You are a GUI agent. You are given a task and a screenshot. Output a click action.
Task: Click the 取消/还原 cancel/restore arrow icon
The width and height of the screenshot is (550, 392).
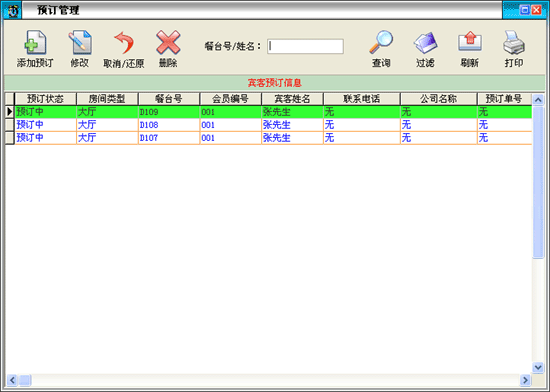[x=124, y=43]
